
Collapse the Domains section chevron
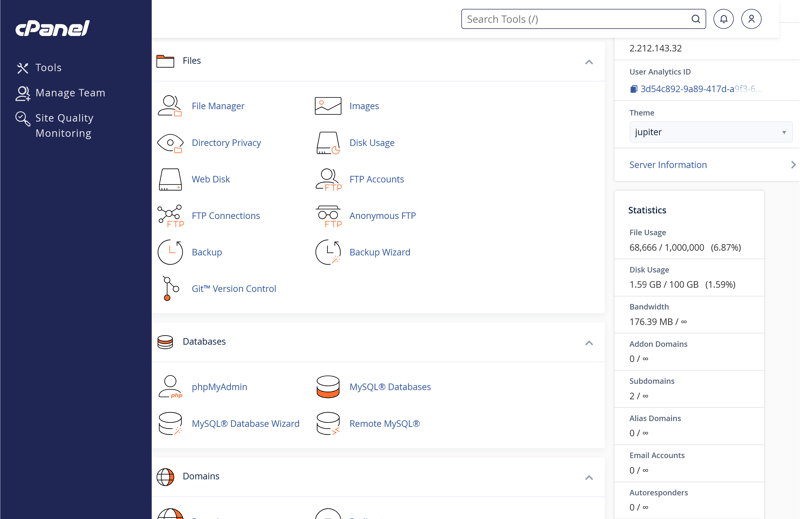[x=589, y=478]
